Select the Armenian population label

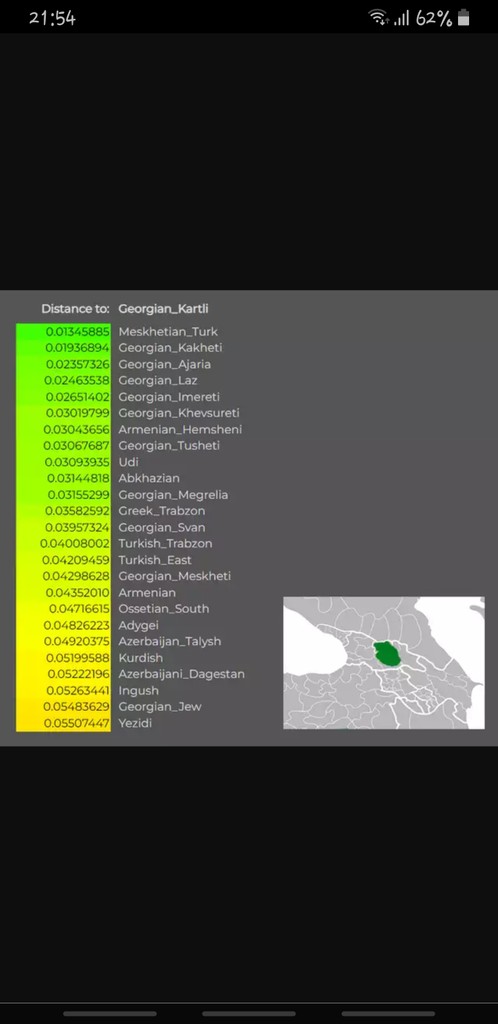[147, 593]
